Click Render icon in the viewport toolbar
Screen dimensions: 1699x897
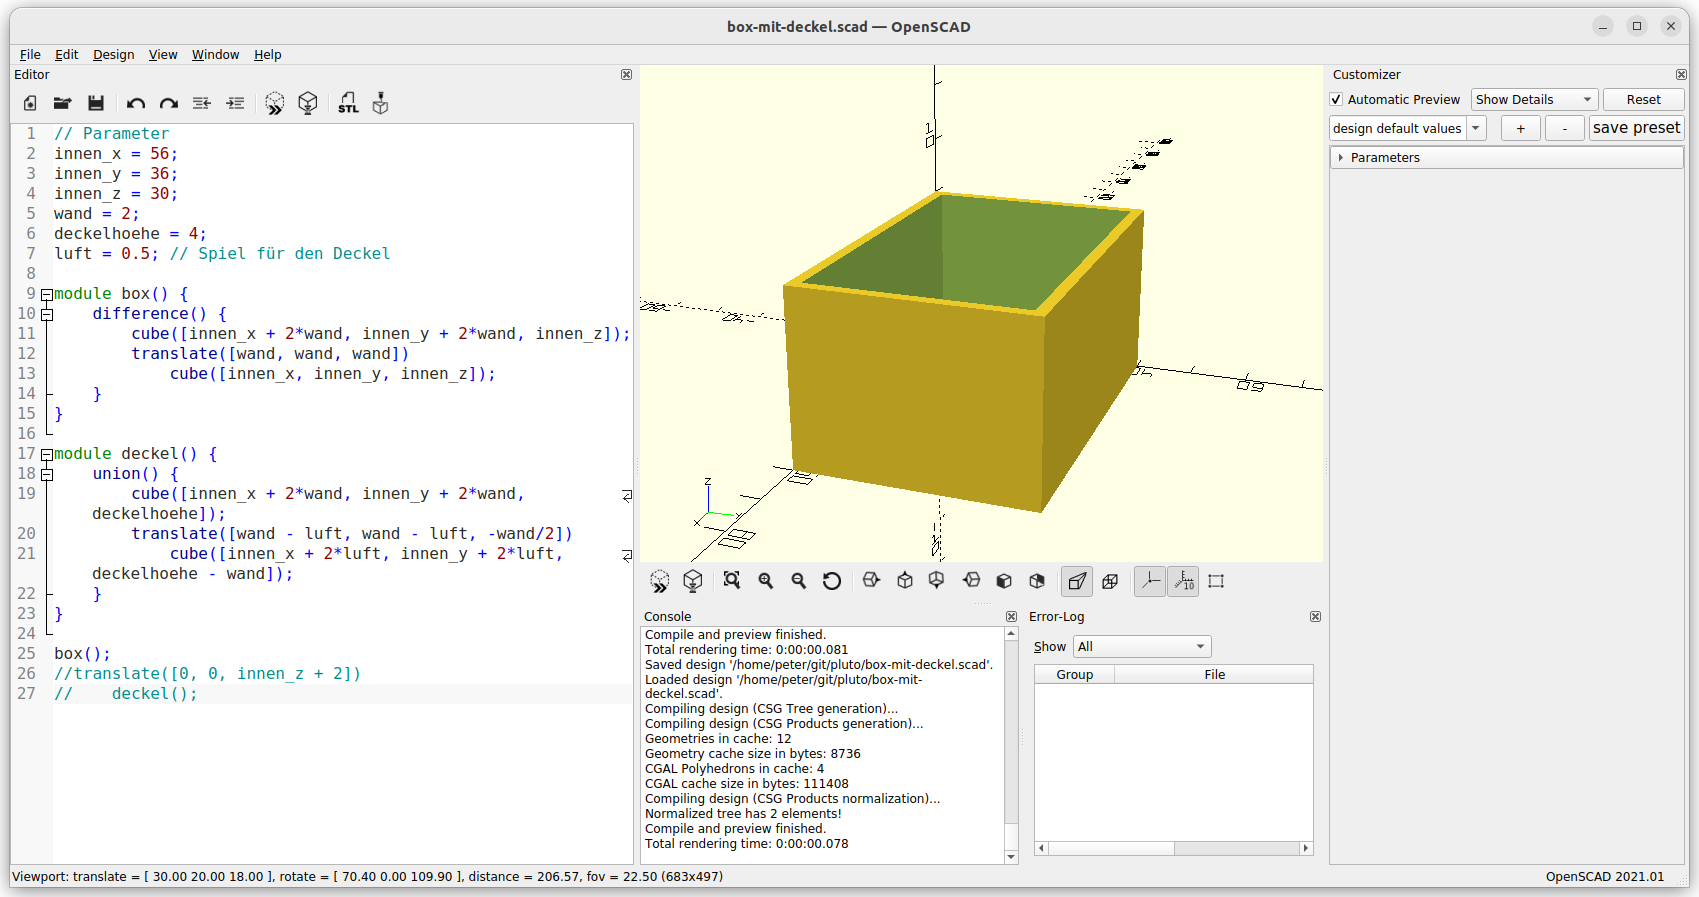[693, 581]
